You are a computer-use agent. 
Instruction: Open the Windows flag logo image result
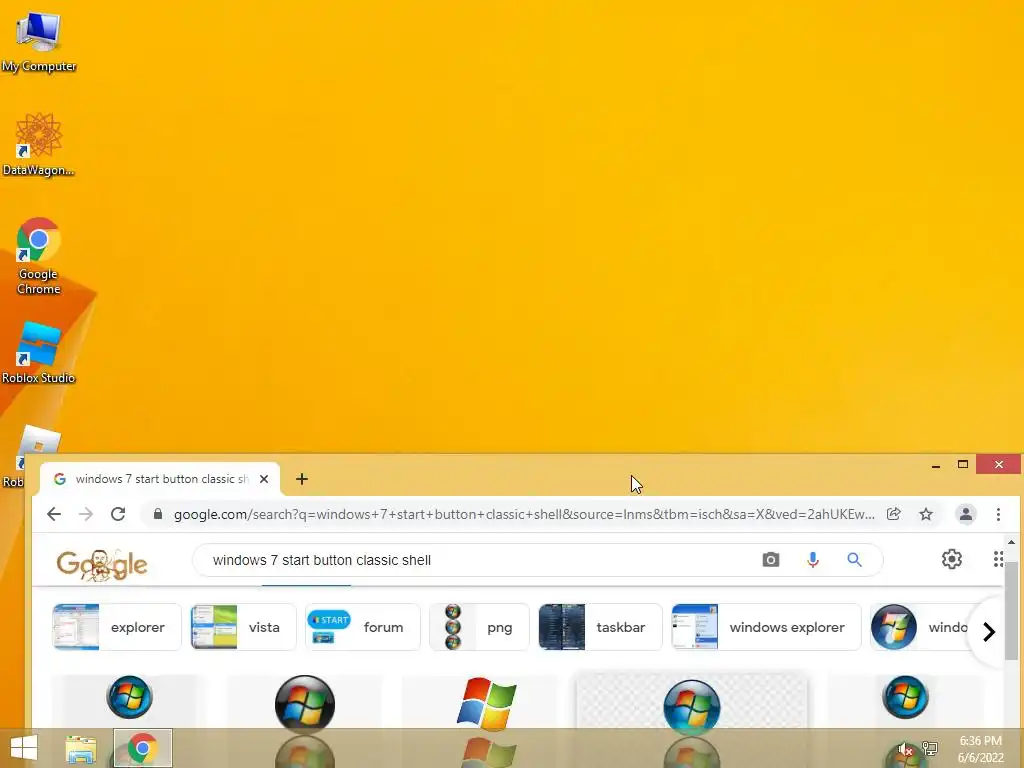click(487, 702)
